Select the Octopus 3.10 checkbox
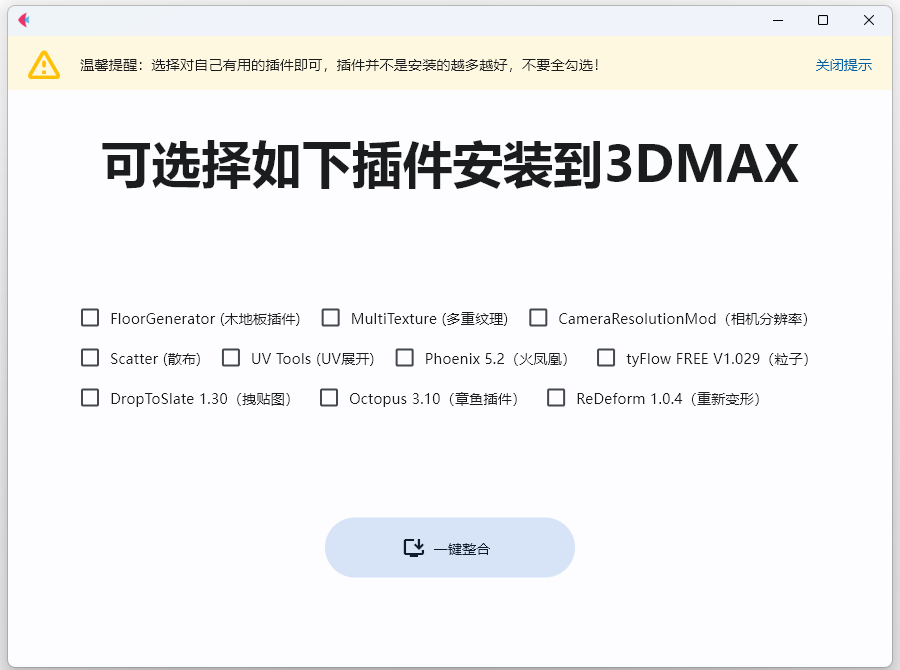Viewport: 900px width, 670px height. pos(329,397)
